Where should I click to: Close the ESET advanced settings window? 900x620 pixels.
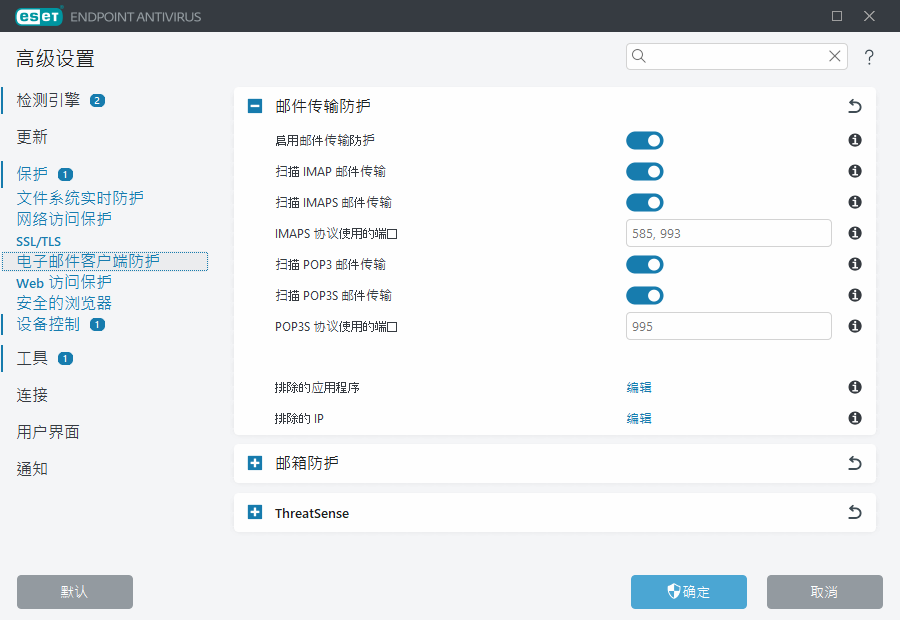coord(869,16)
